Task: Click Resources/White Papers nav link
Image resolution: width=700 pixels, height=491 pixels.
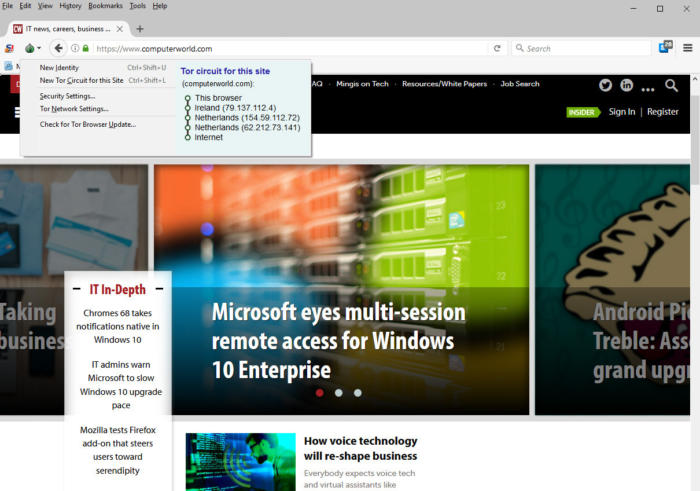Action: pyautogui.click(x=444, y=84)
